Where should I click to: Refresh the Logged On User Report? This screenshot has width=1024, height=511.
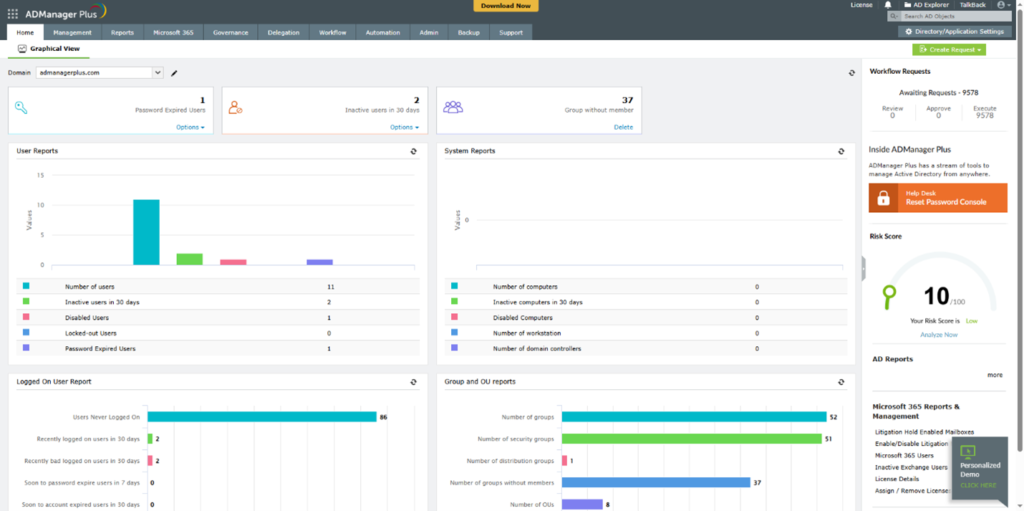(413, 382)
